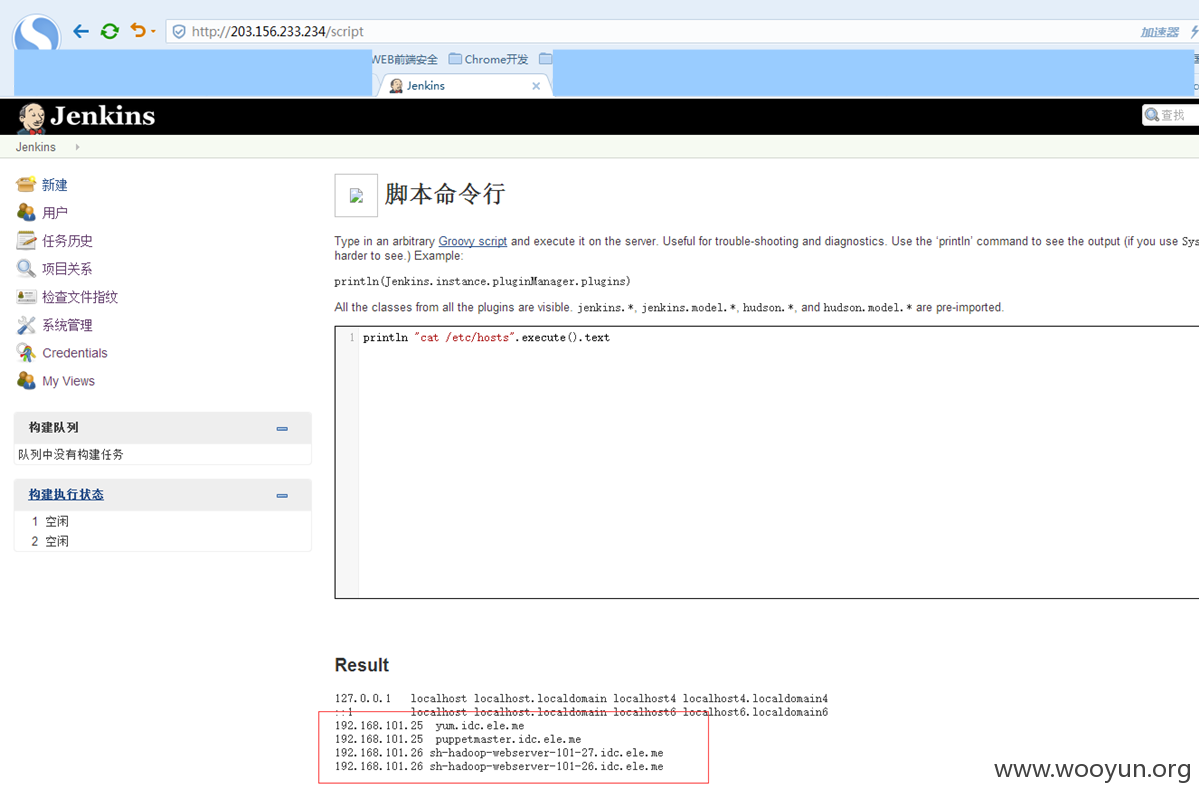
Task: Click the sh-hadoop-webserver-101-27 output line
Action: click(499, 752)
